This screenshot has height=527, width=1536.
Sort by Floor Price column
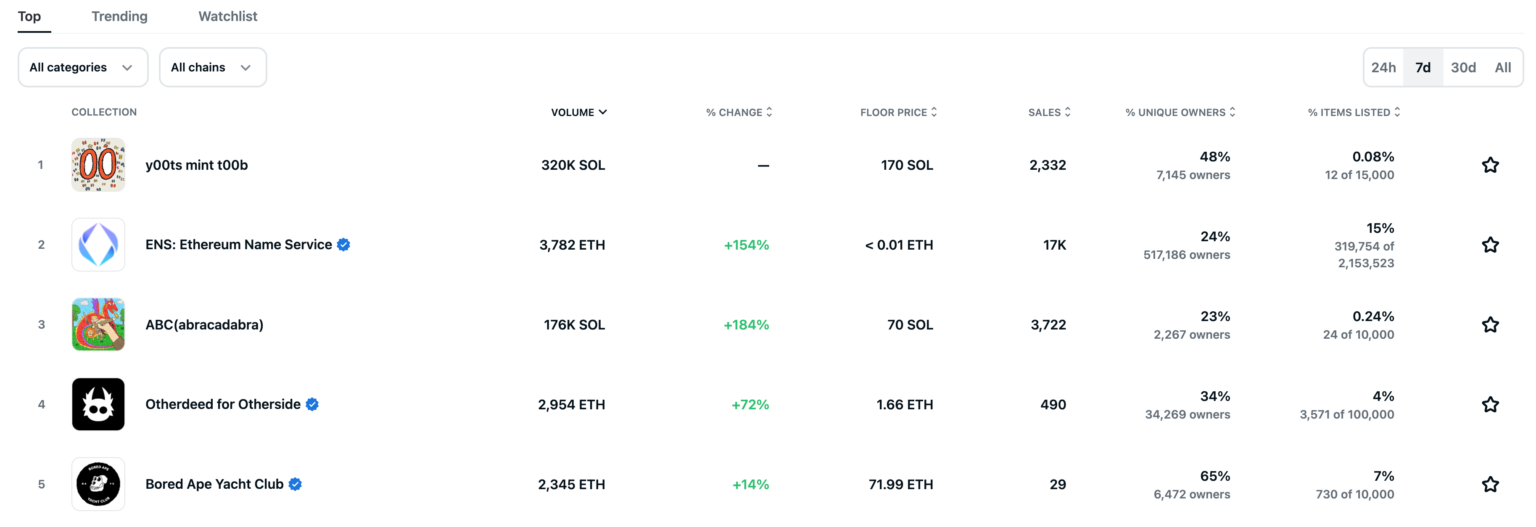click(898, 112)
